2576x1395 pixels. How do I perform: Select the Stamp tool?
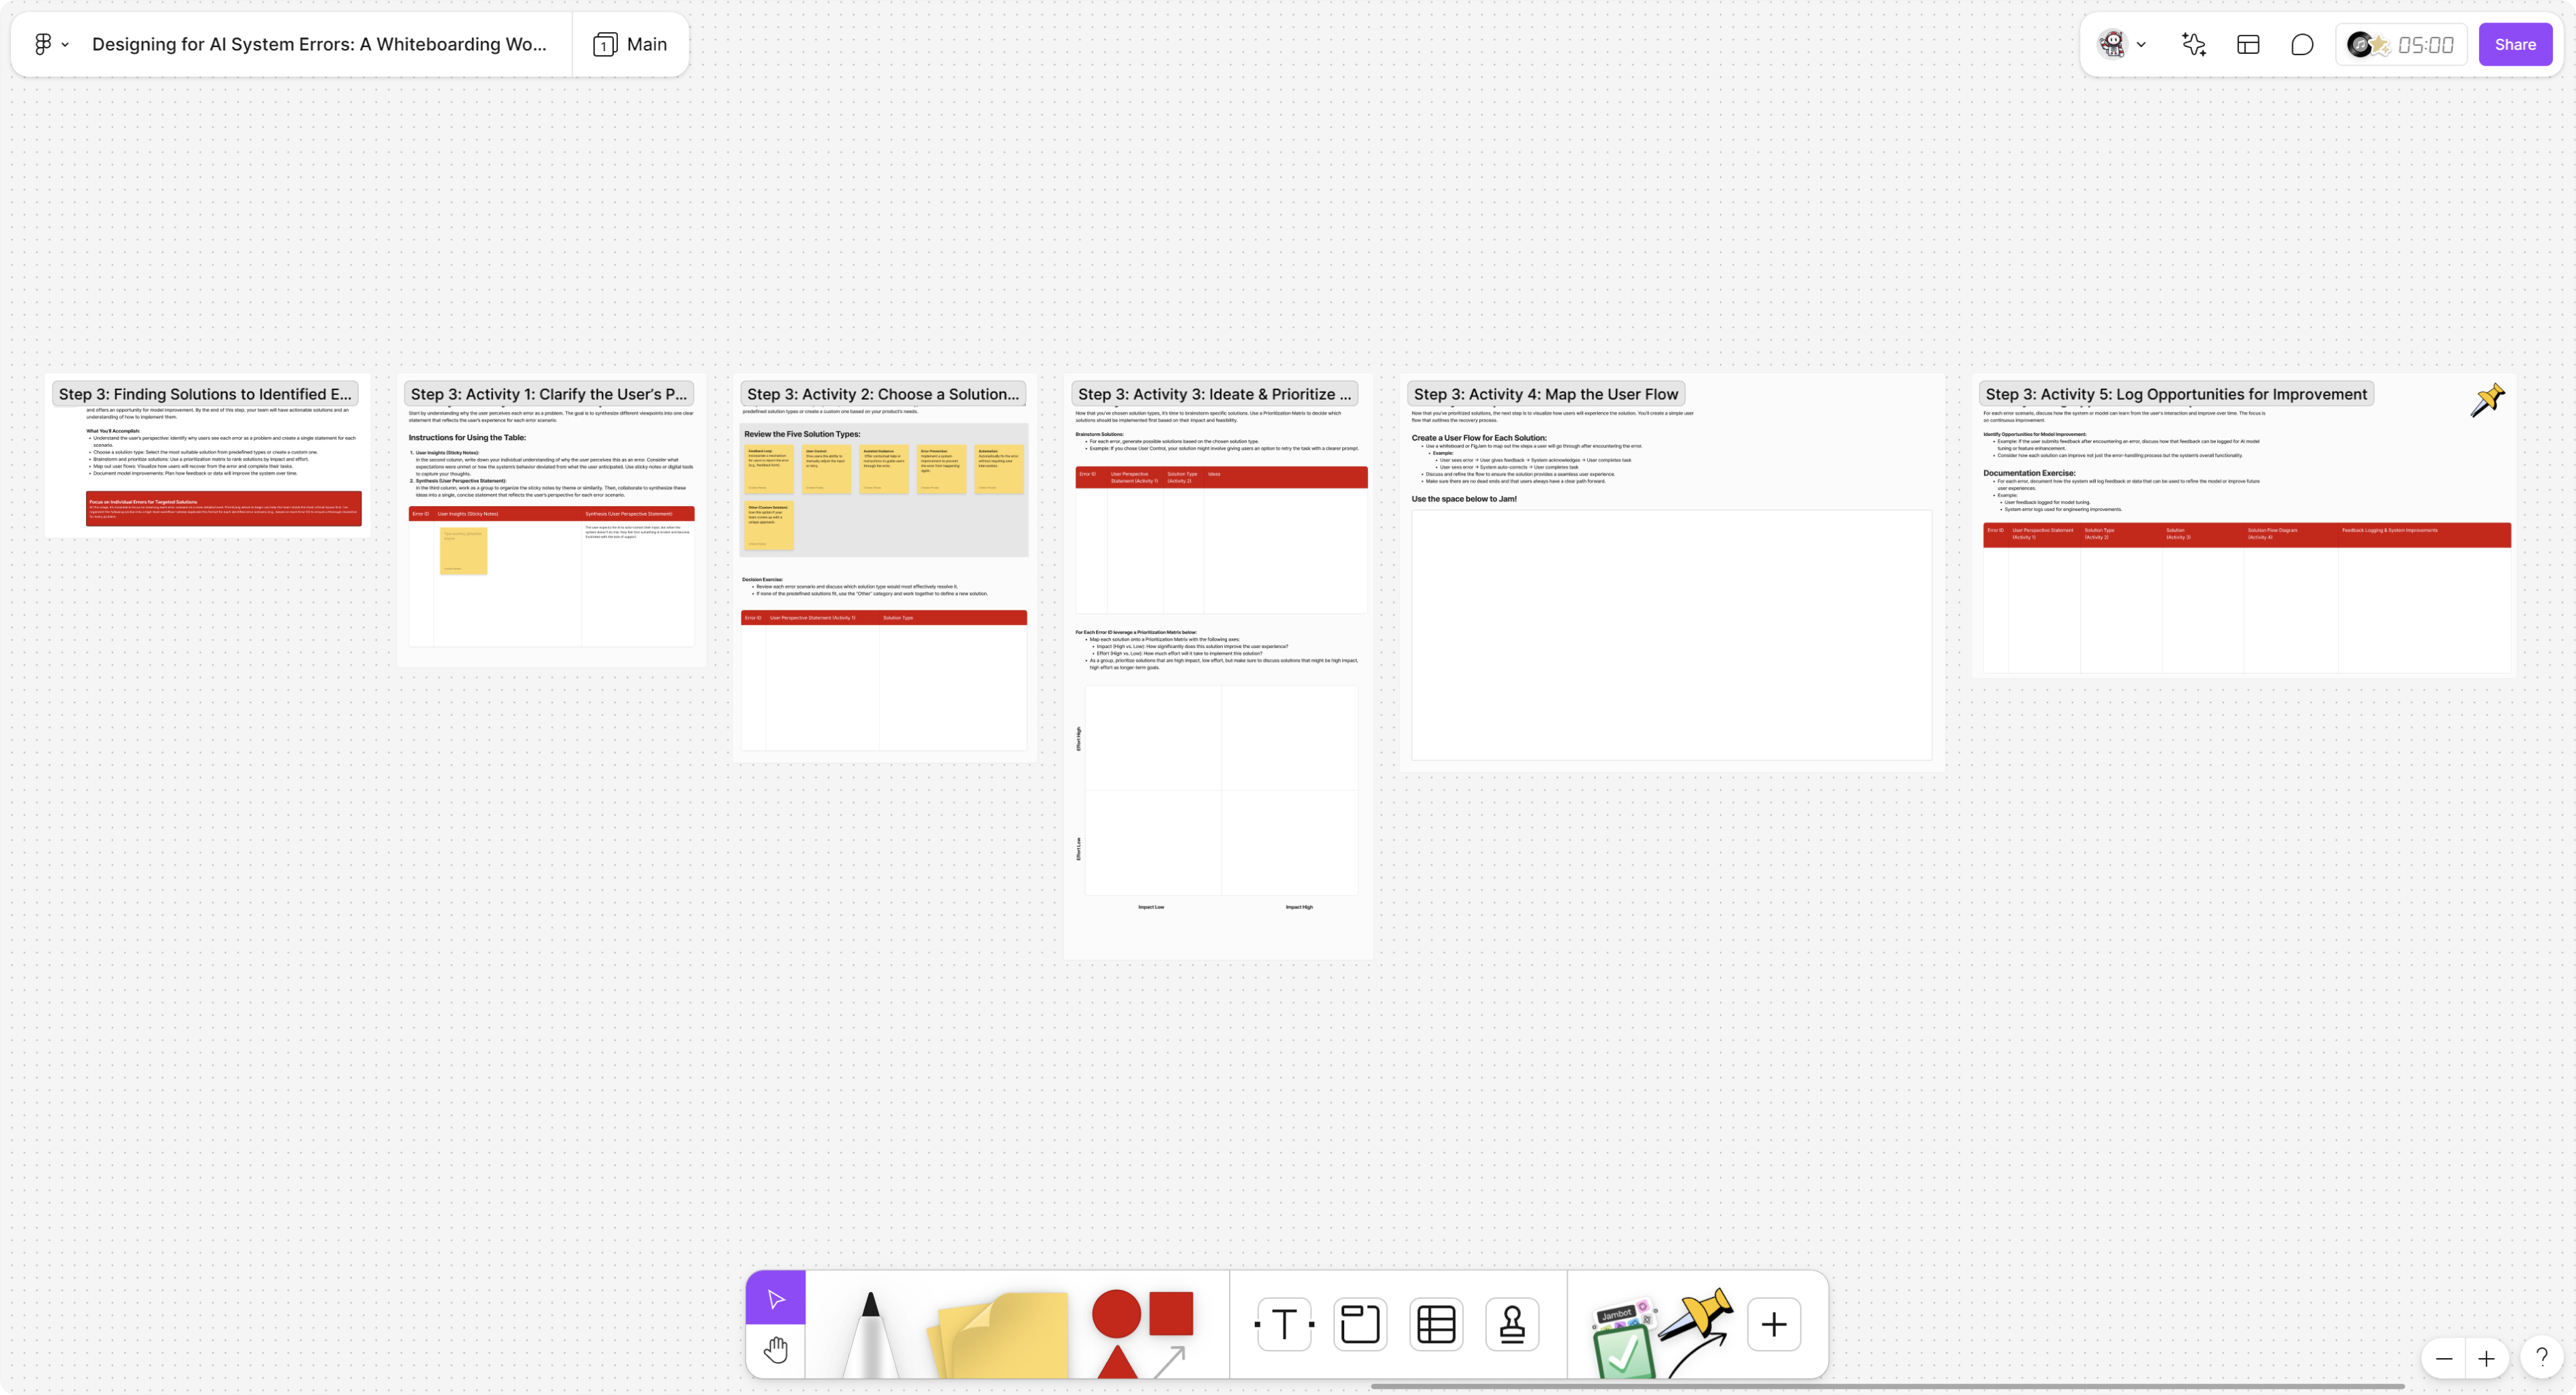click(x=1512, y=1324)
